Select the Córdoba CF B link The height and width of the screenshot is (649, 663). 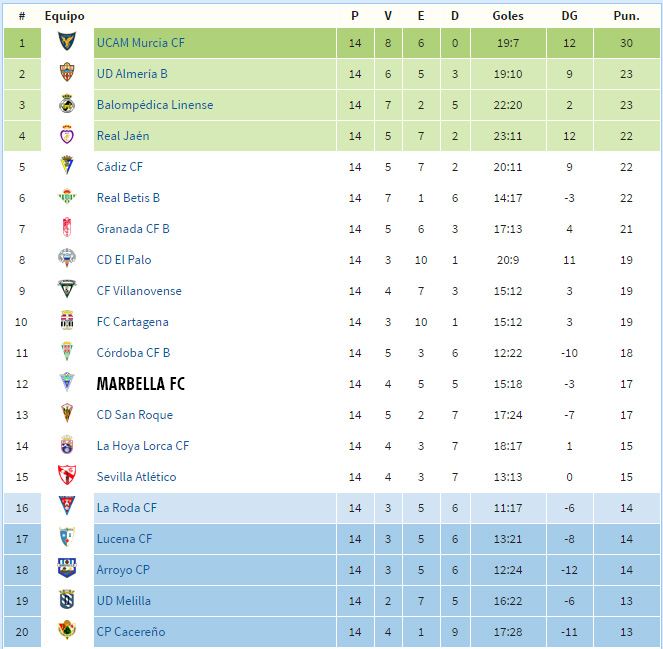pyautogui.click(x=133, y=353)
